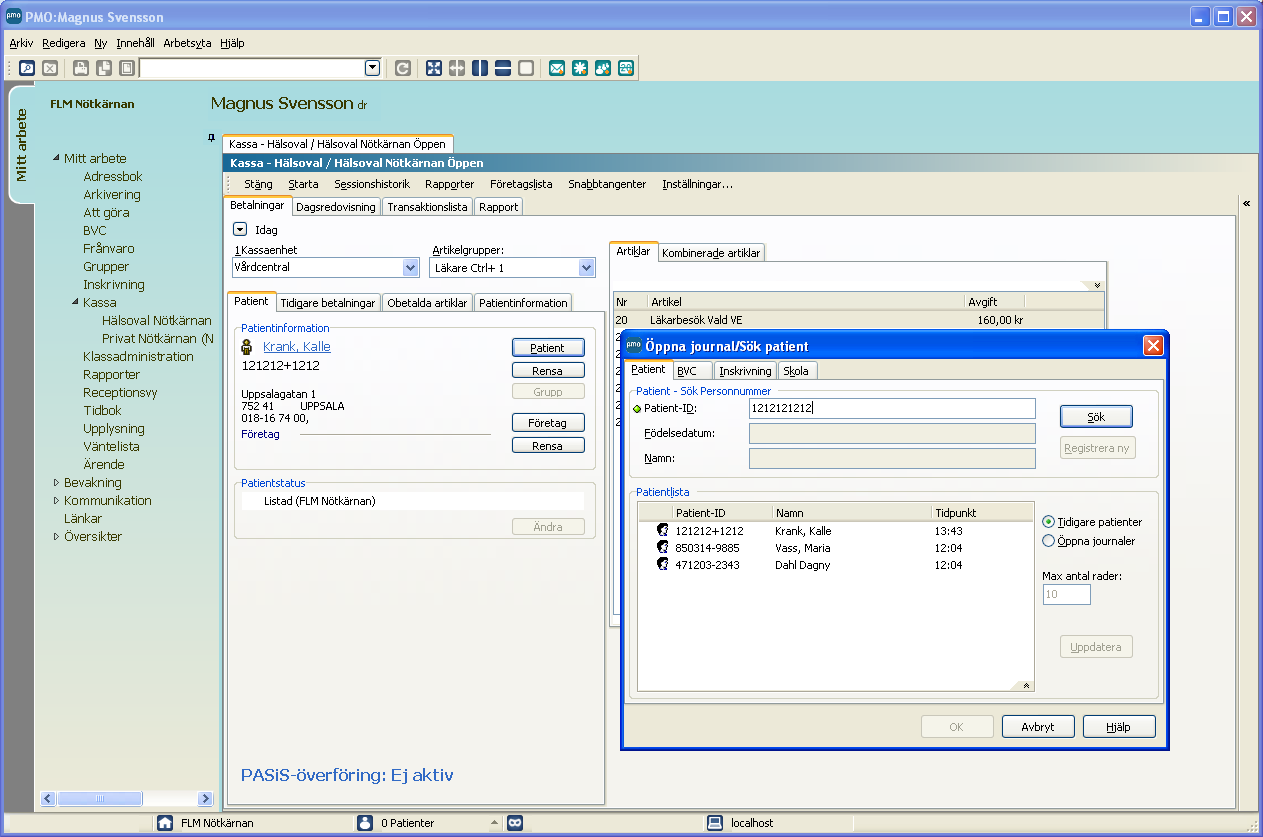
Task: Click the teal calendar toolbar icon
Action: point(626,68)
